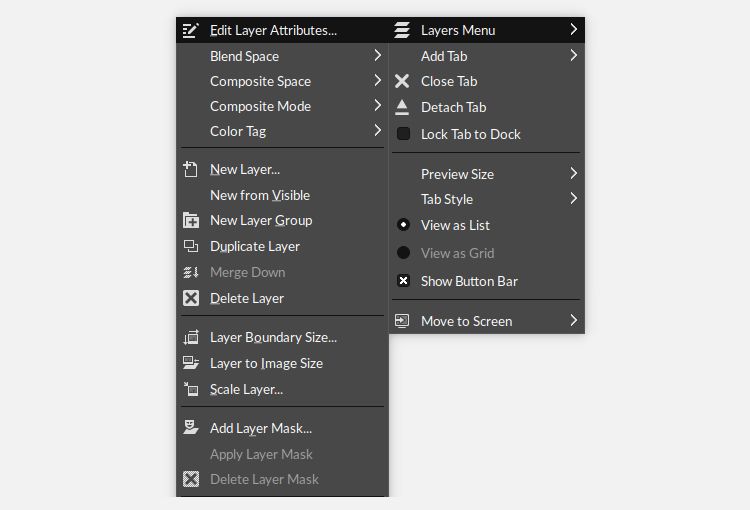Image resolution: width=750 pixels, height=510 pixels.
Task: Choose Apply Layer Mask entry
Action: (x=282, y=454)
